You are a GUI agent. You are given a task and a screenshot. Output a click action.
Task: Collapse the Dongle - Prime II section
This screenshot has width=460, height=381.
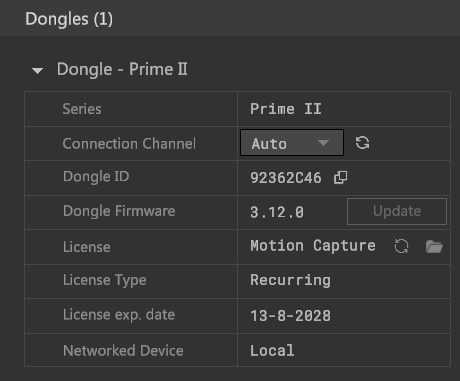[37, 70]
